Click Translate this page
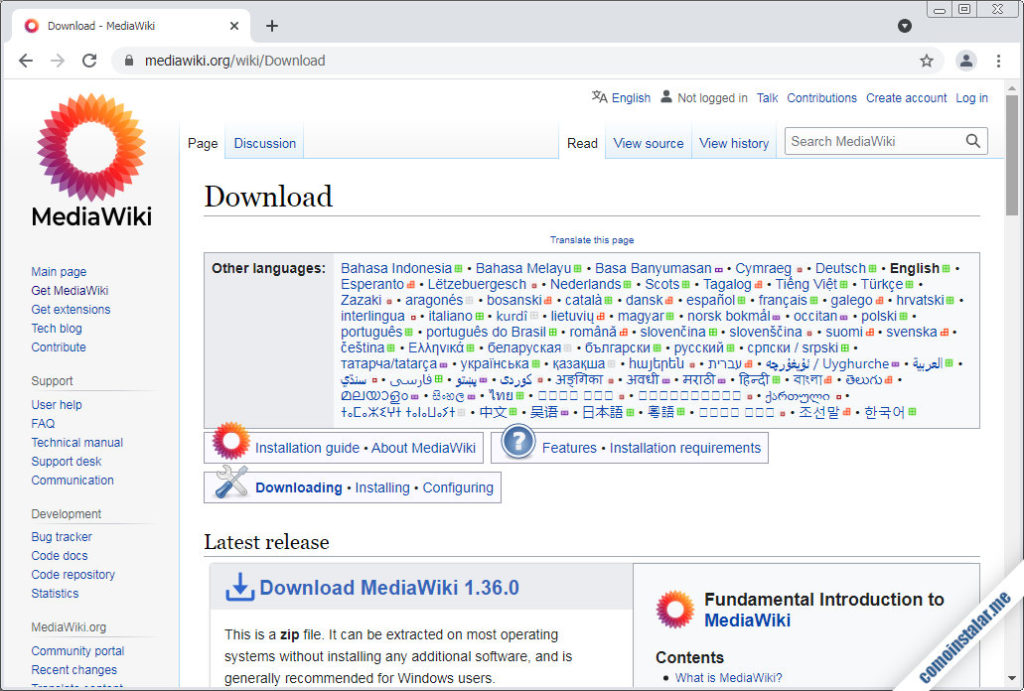 592,240
